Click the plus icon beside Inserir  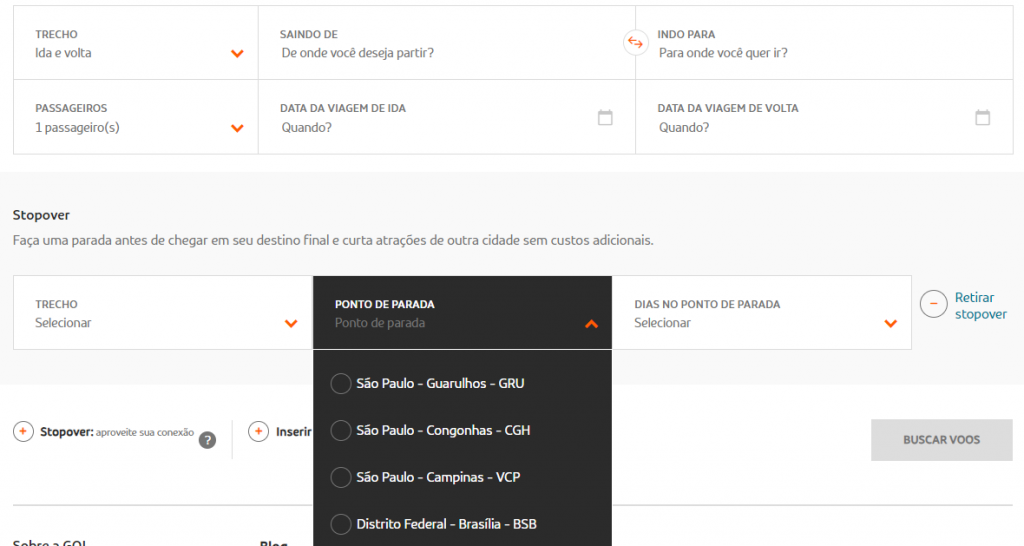259,432
